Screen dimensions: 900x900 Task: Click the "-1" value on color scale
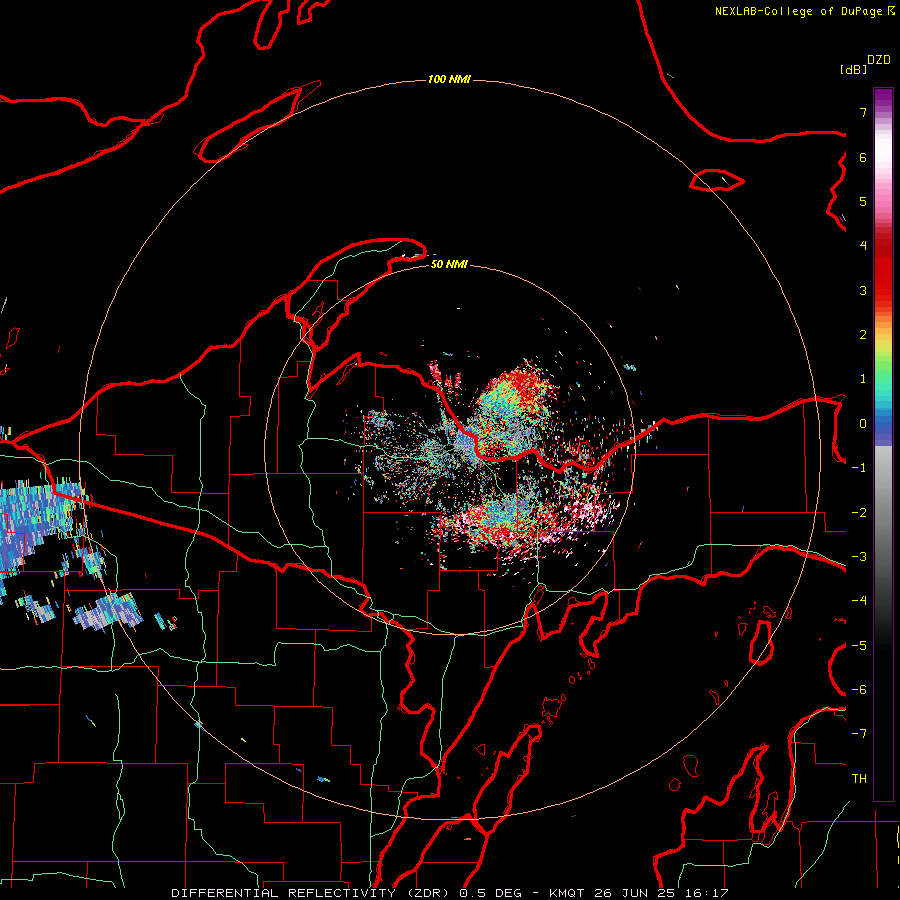click(x=859, y=468)
